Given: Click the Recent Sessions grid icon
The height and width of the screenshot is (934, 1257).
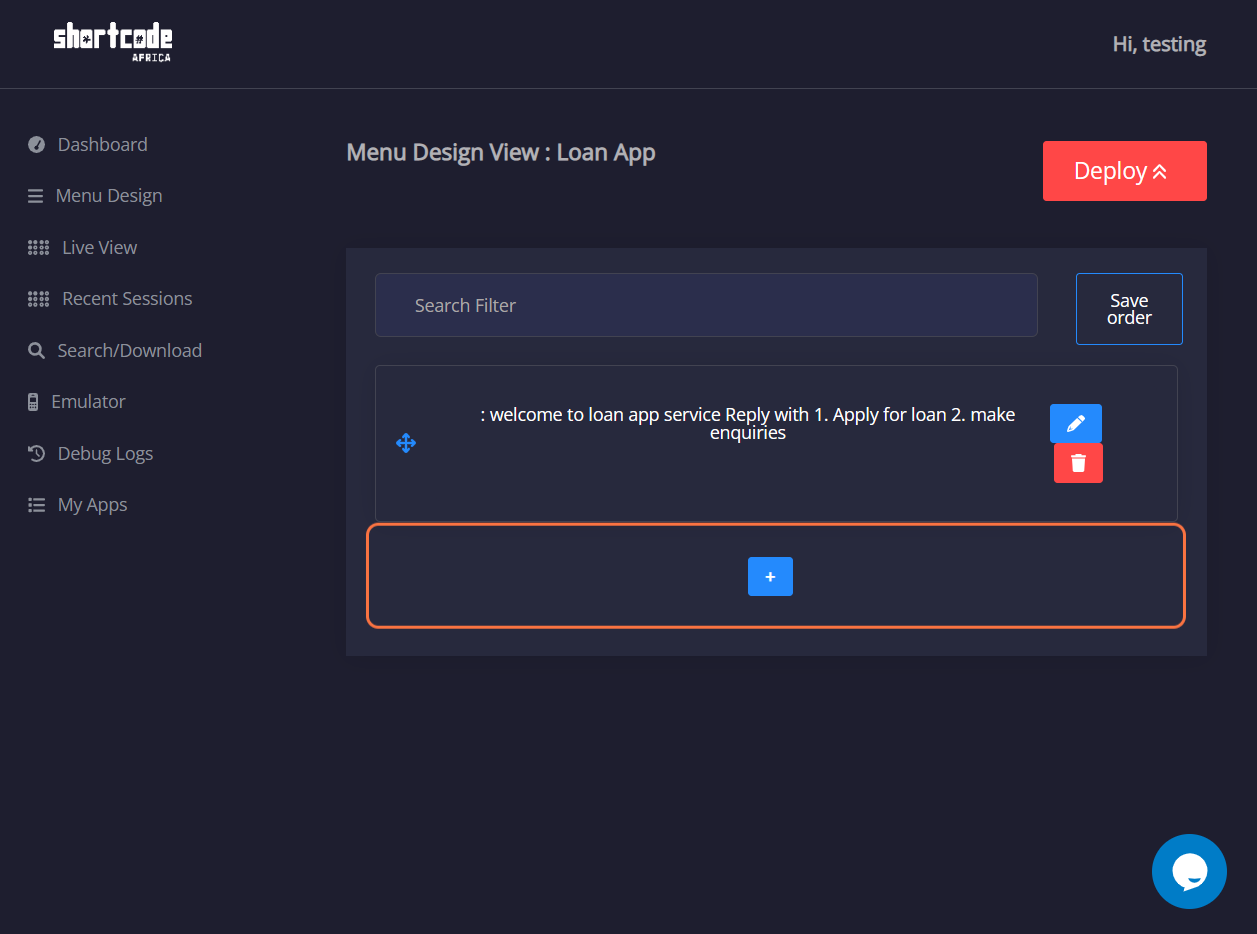Looking at the screenshot, I should pyautogui.click(x=38, y=298).
